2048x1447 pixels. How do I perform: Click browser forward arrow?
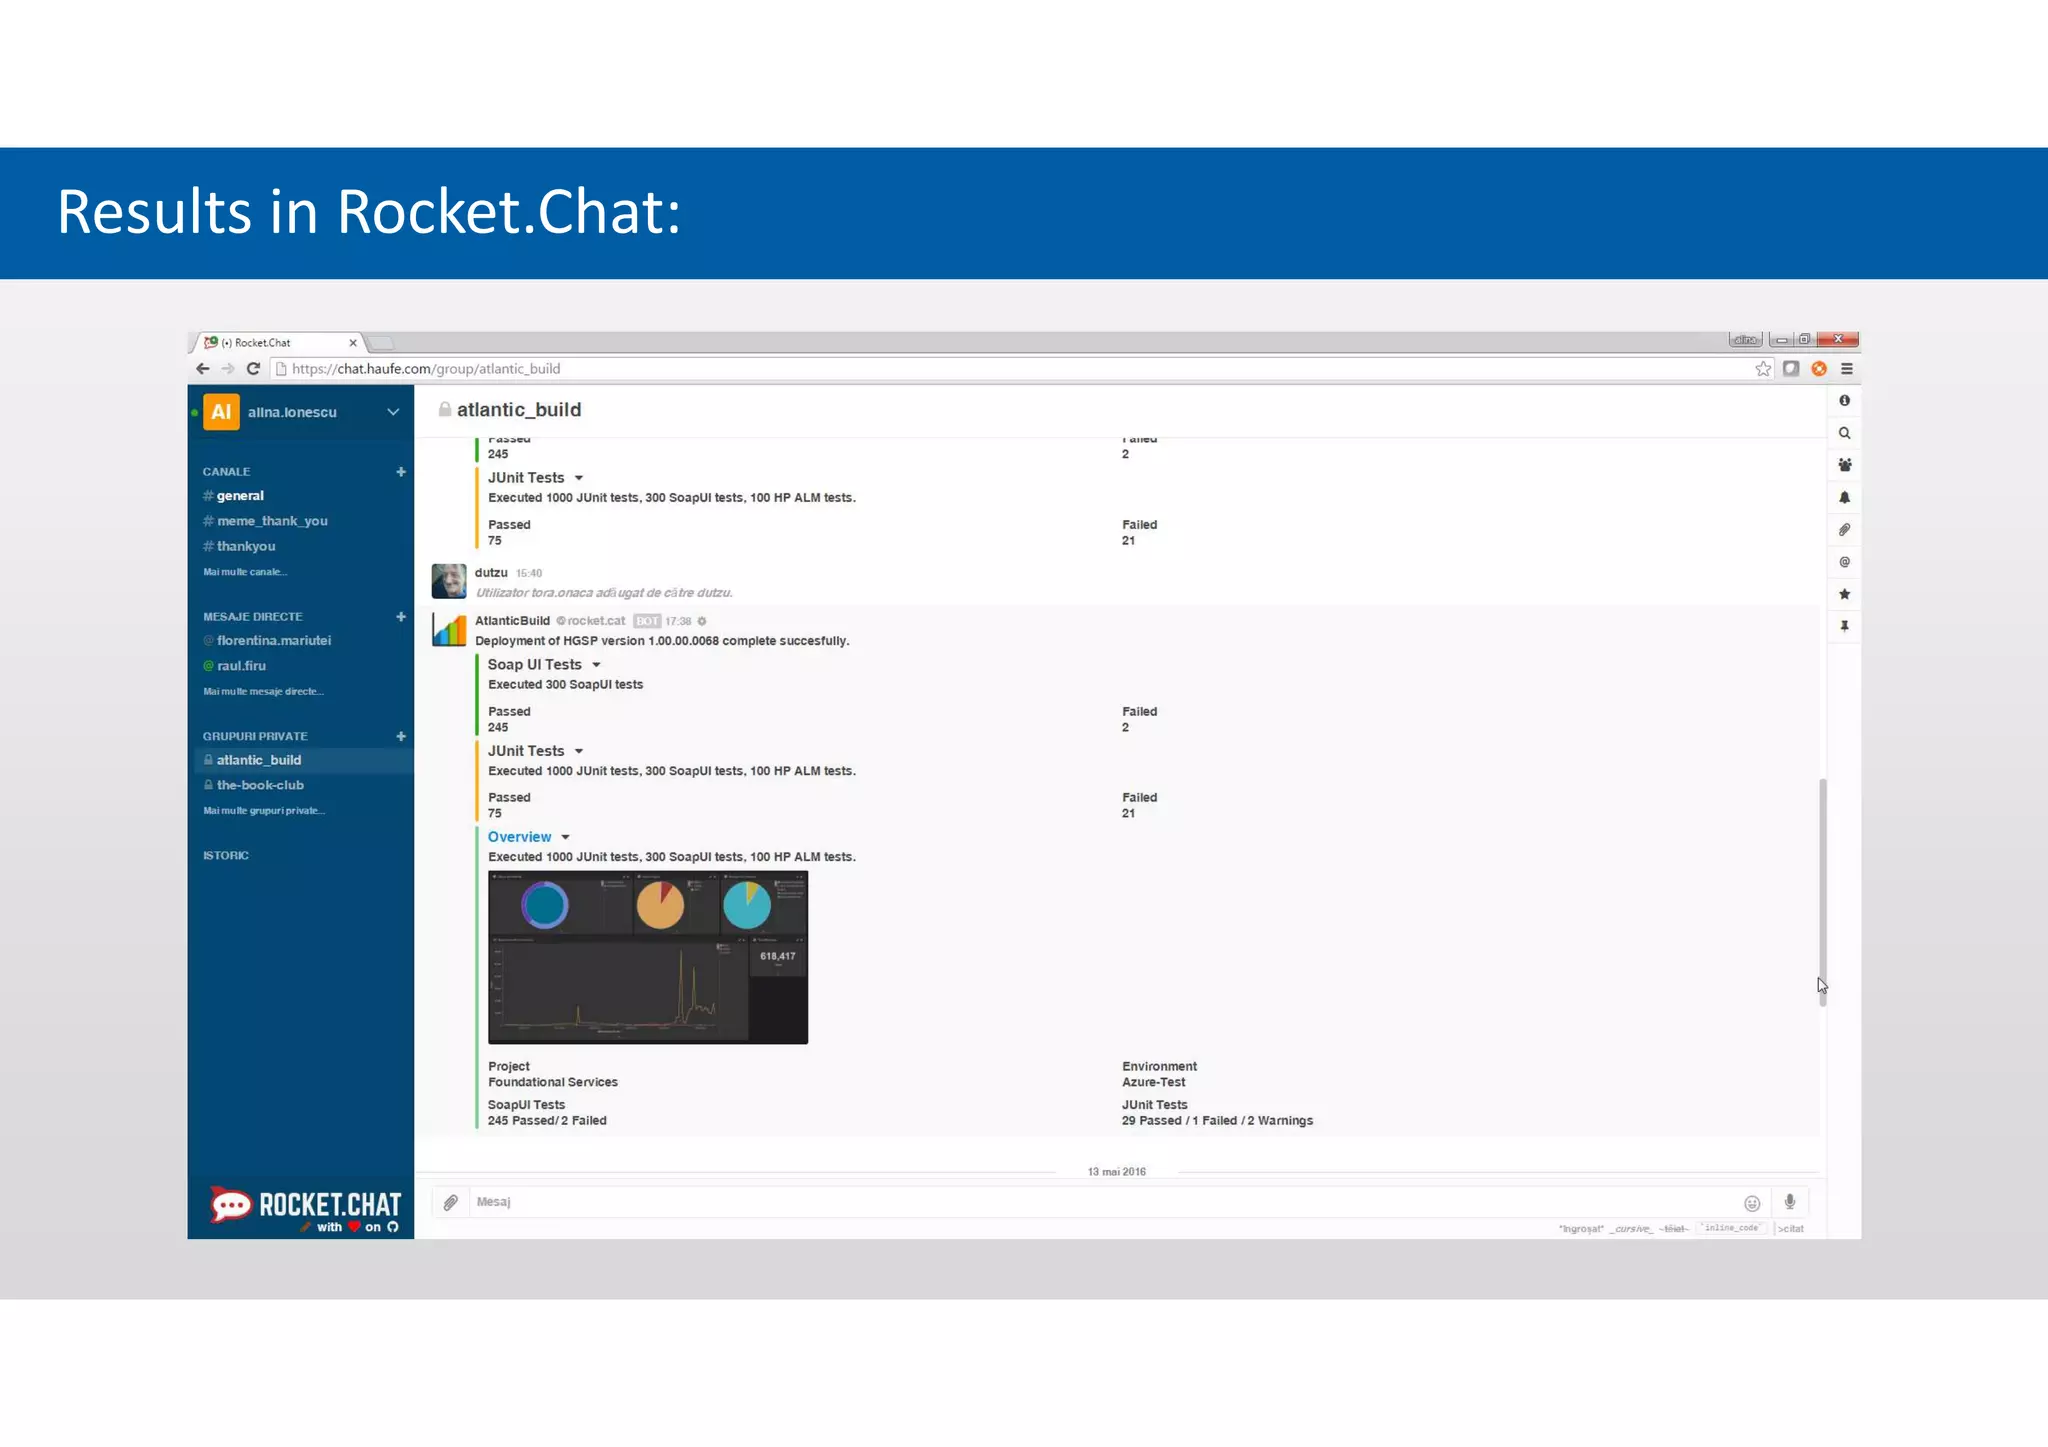click(x=228, y=369)
